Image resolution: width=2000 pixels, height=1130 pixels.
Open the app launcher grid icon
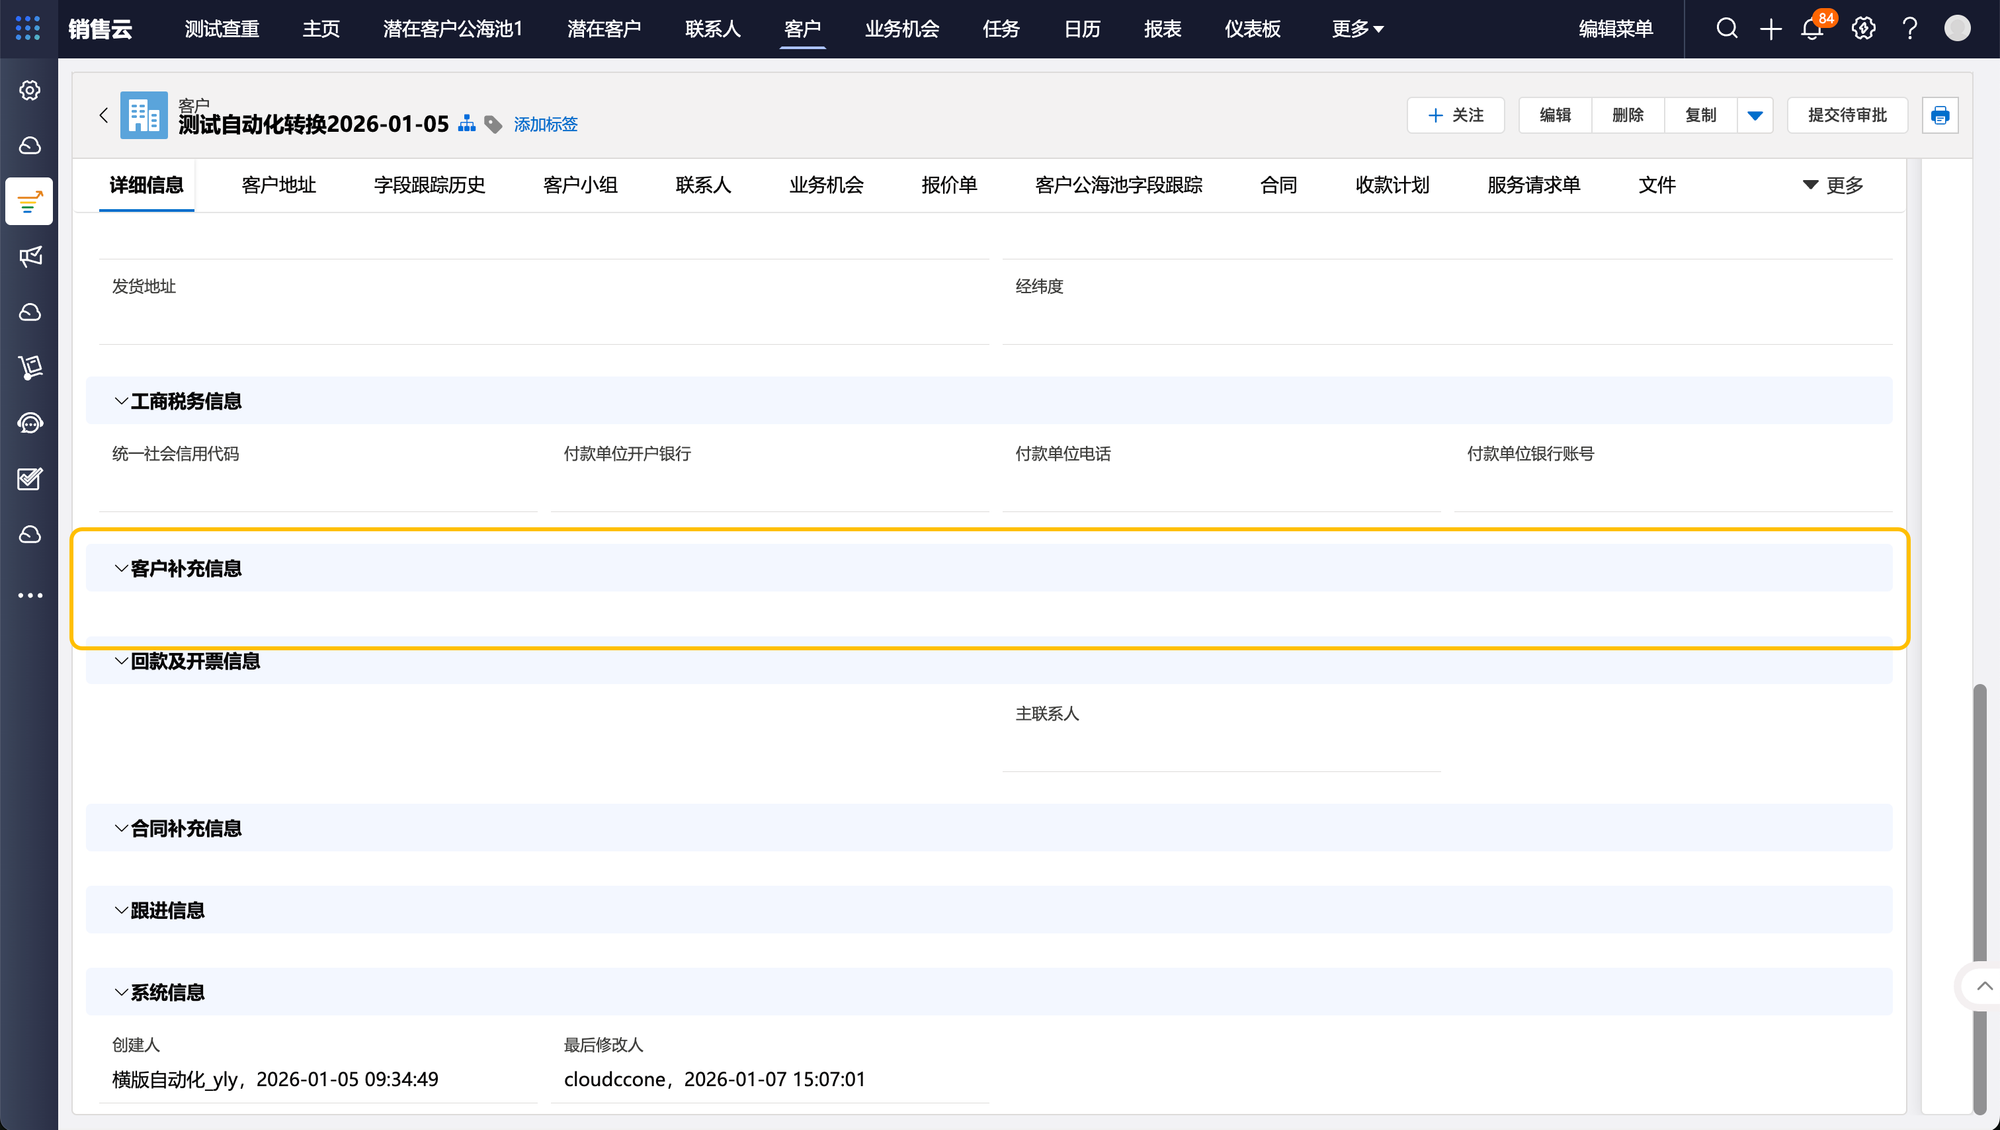(28, 28)
